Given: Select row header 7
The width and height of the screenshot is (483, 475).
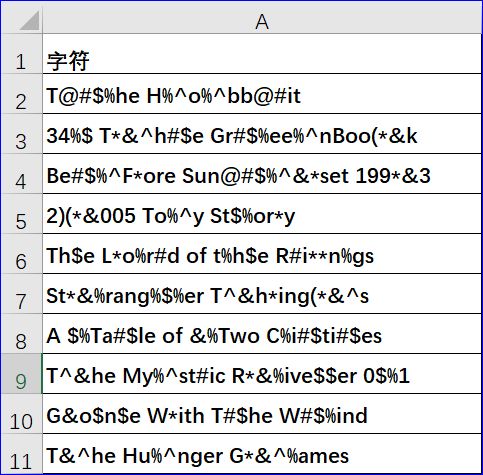Looking at the screenshot, I should pyautogui.click(x=22, y=294).
